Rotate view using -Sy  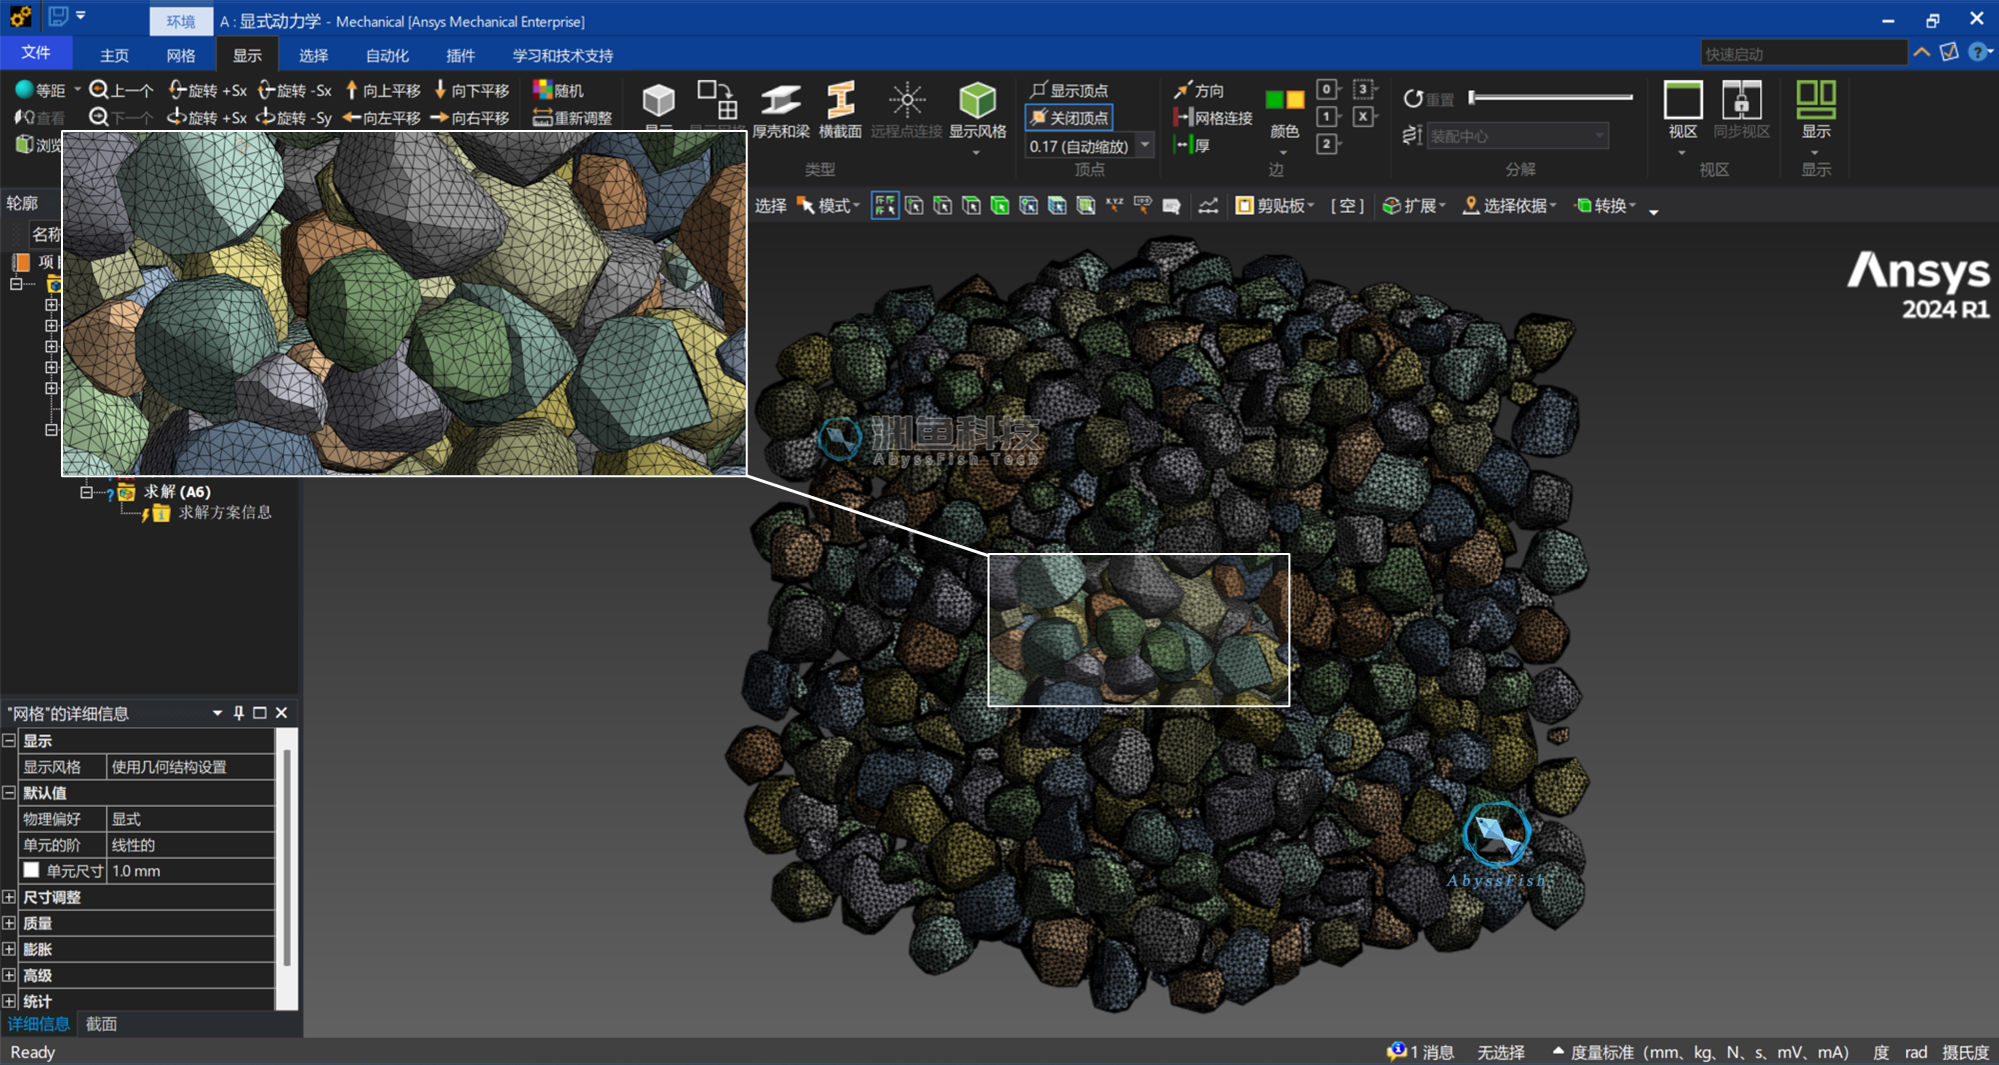pyautogui.click(x=295, y=118)
